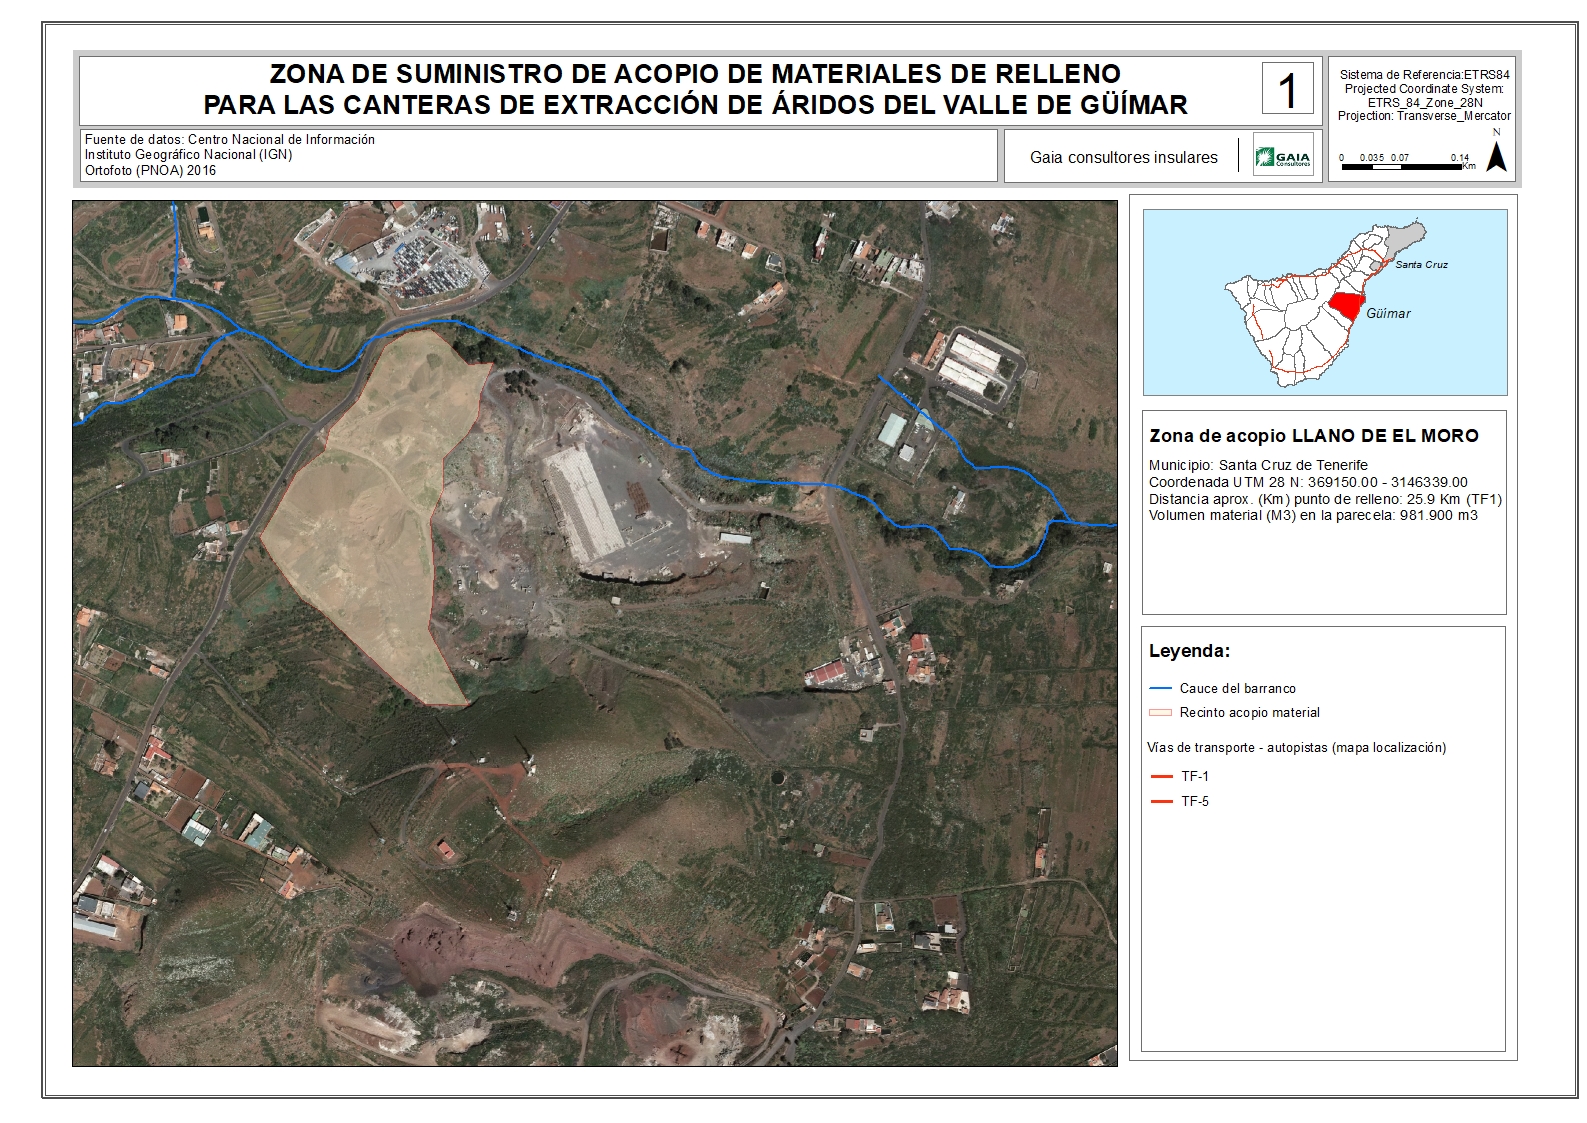Screen dimensions: 1587x1123
Task: Click the blue Cauce del barranco legend line
Action: [x=1160, y=688]
